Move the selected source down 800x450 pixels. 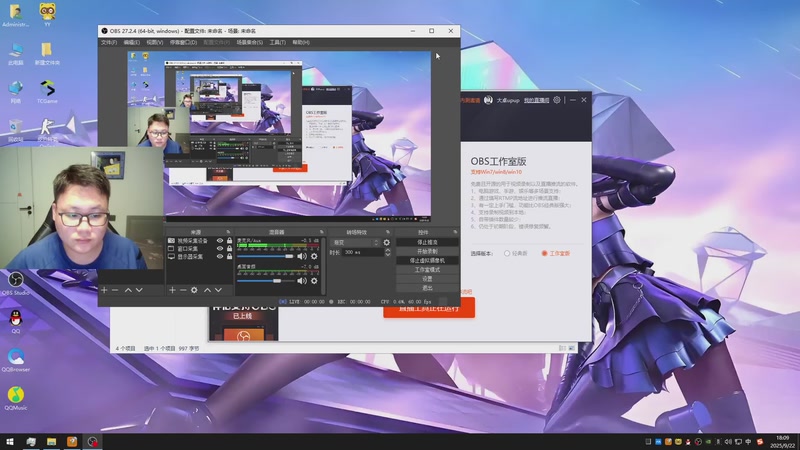[x=218, y=290]
